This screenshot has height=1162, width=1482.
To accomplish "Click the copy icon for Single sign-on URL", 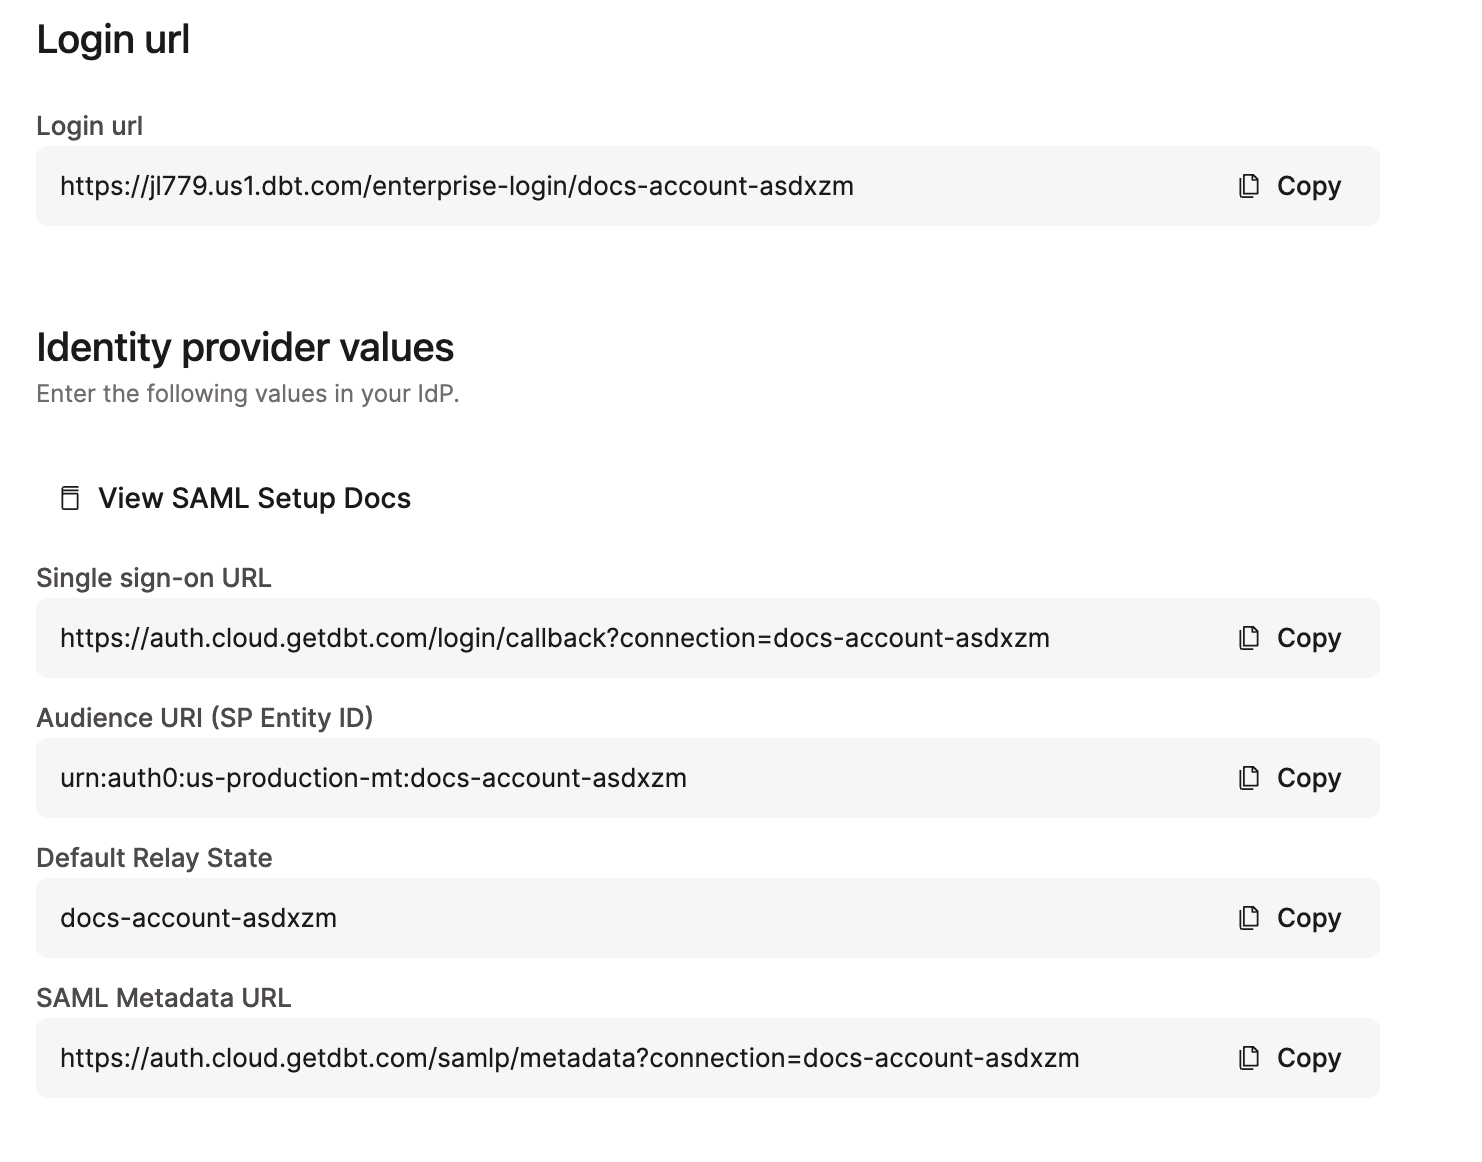I will [x=1248, y=637].
